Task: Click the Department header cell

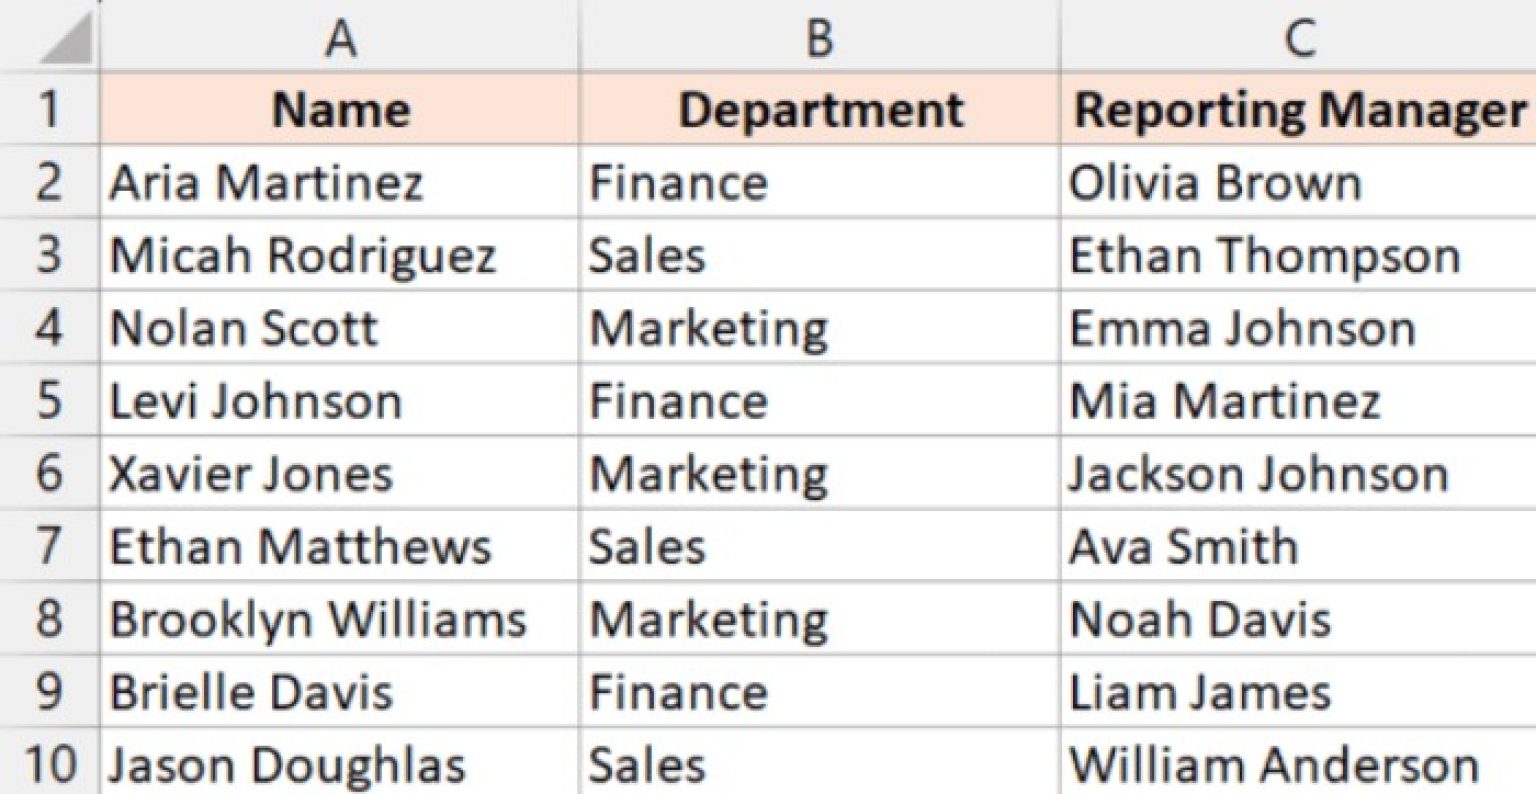Action: [x=818, y=109]
